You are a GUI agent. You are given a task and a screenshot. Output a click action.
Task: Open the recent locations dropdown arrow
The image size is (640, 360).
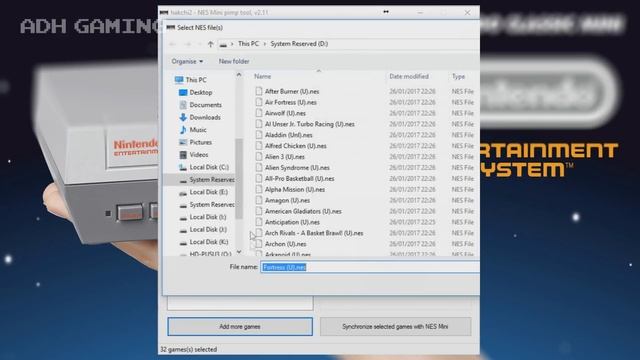pos(200,44)
